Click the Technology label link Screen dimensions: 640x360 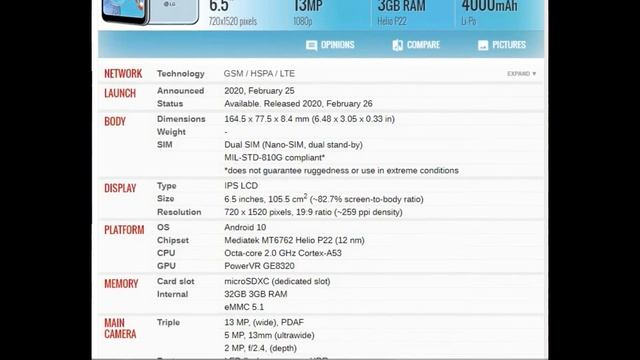(x=180, y=73)
